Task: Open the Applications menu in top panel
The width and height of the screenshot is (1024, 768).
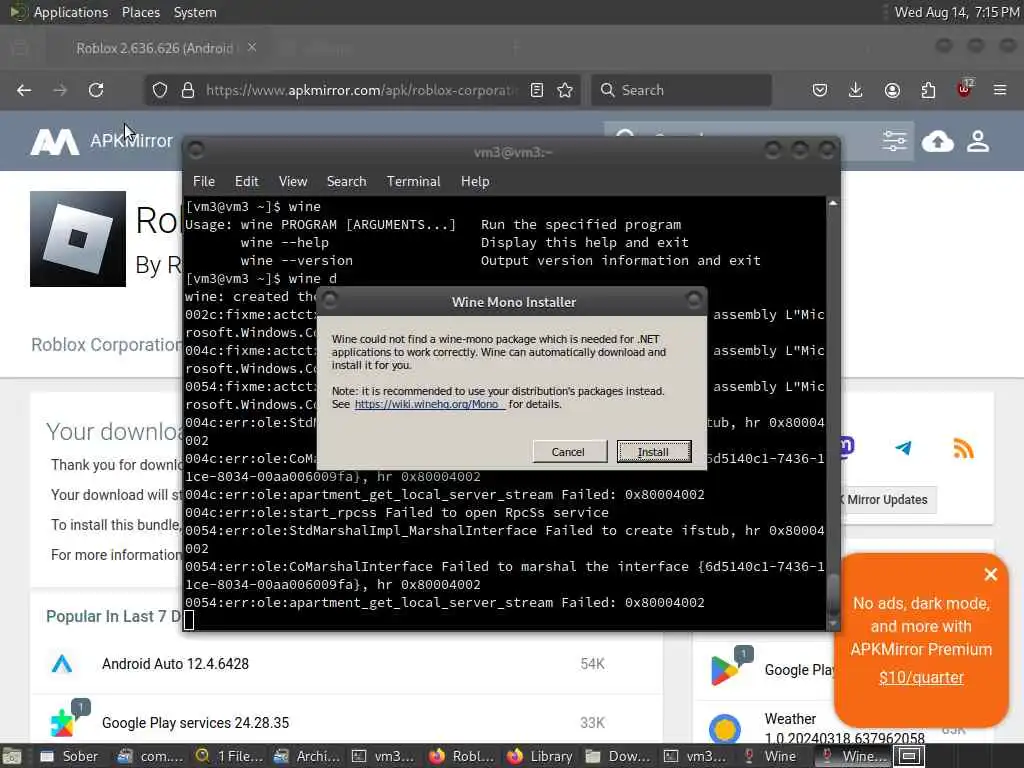Action: click(71, 12)
